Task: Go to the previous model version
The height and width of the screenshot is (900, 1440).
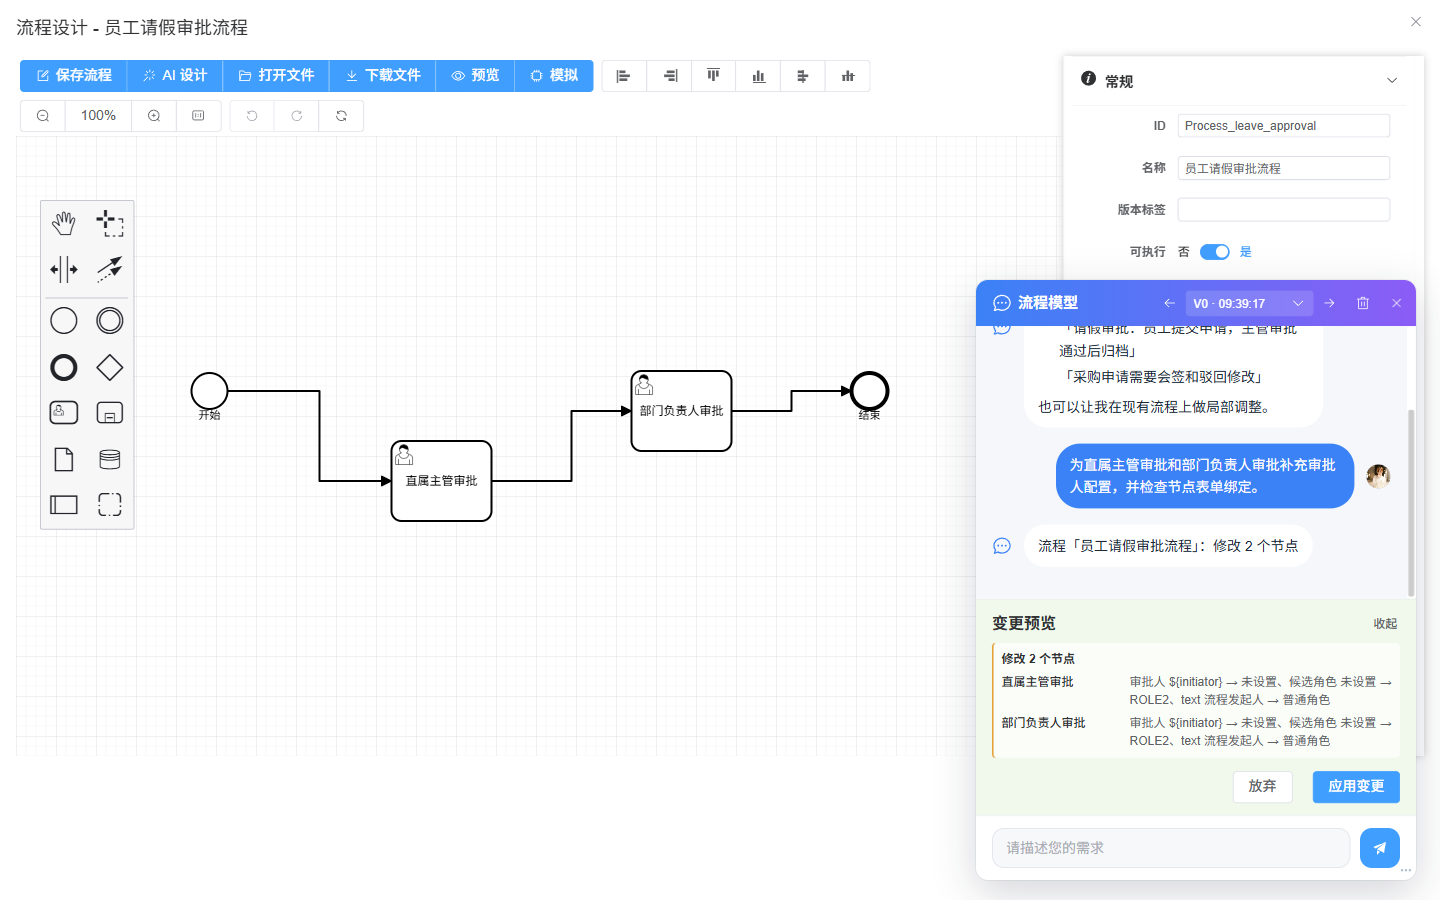Action: (1169, 303)
